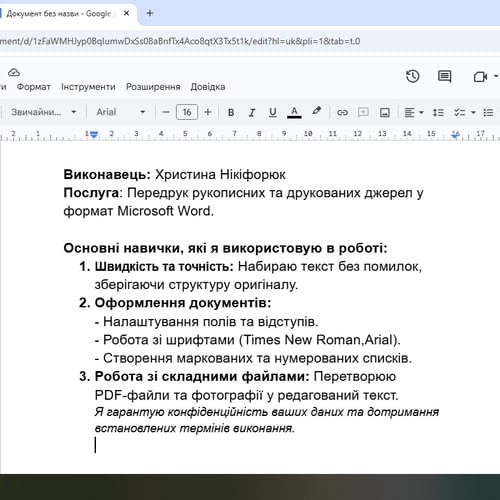Open the Довідка menu
Image resolution: width=500 pixels, height=500 pixels.
[208, 87]
